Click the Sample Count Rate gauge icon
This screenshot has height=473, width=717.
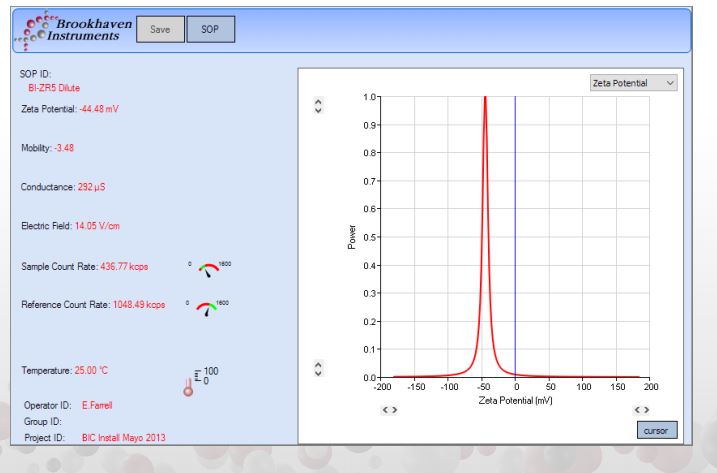[209, 269]
